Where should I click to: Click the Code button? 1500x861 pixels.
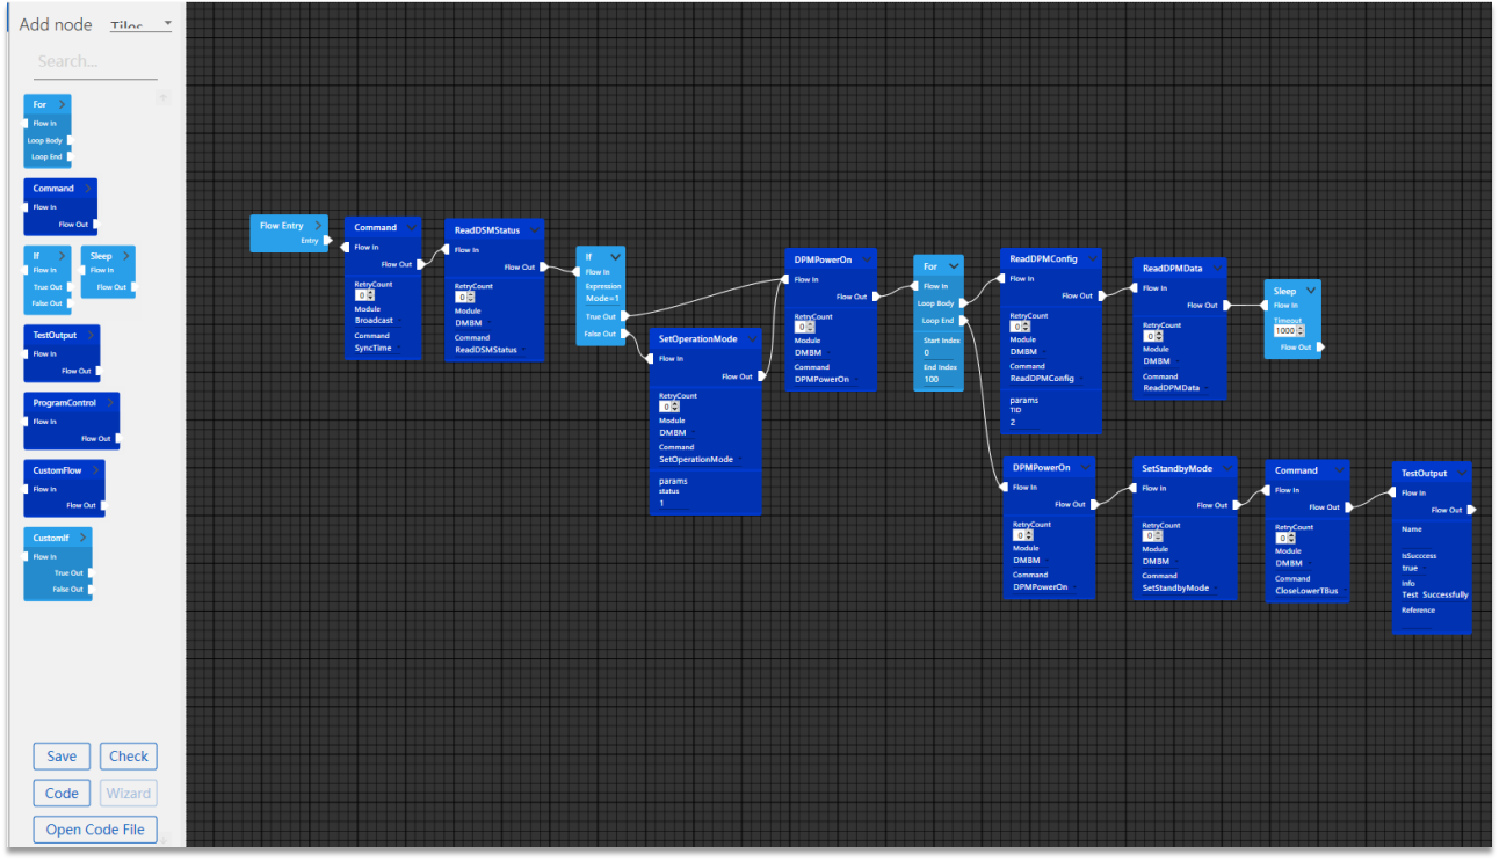tap(62, 793)
